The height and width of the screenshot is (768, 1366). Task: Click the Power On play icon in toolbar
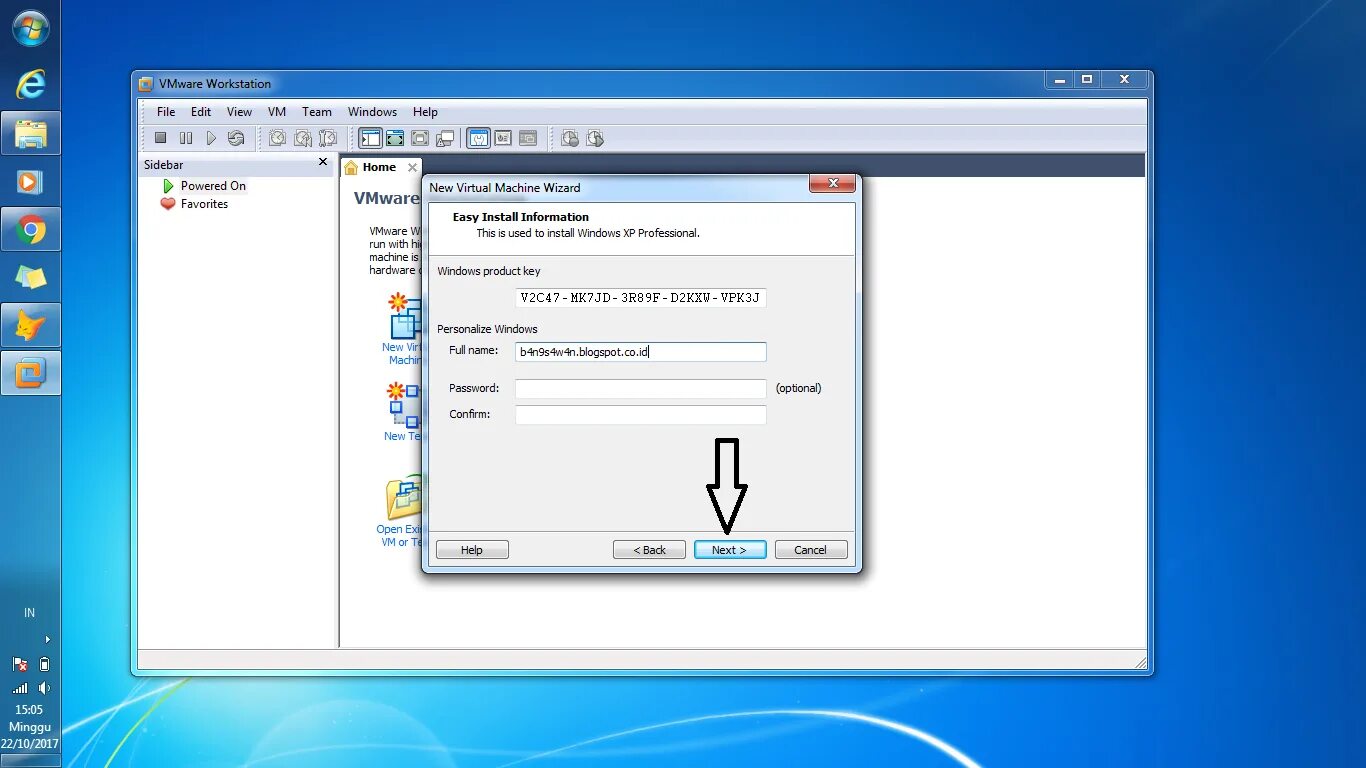(211, 138)
